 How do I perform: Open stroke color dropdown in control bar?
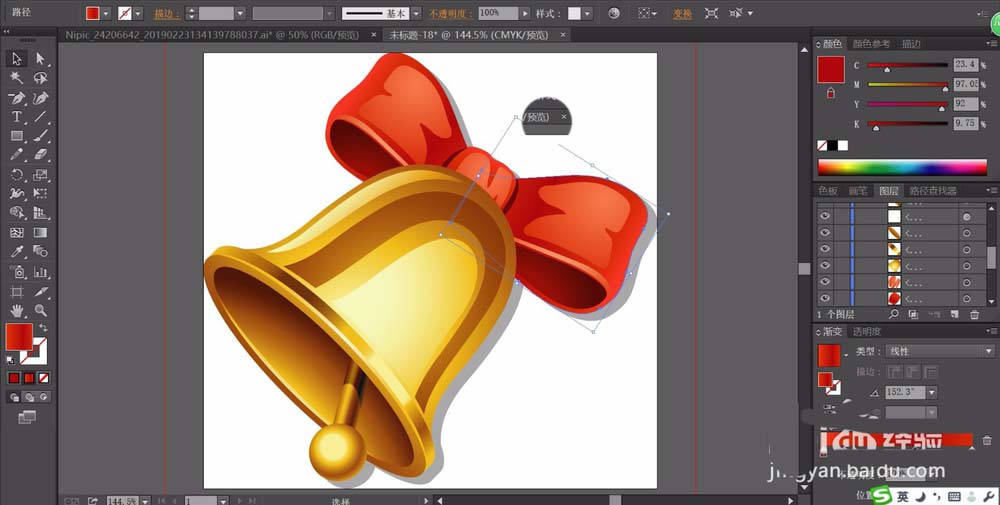click(138, 13)
